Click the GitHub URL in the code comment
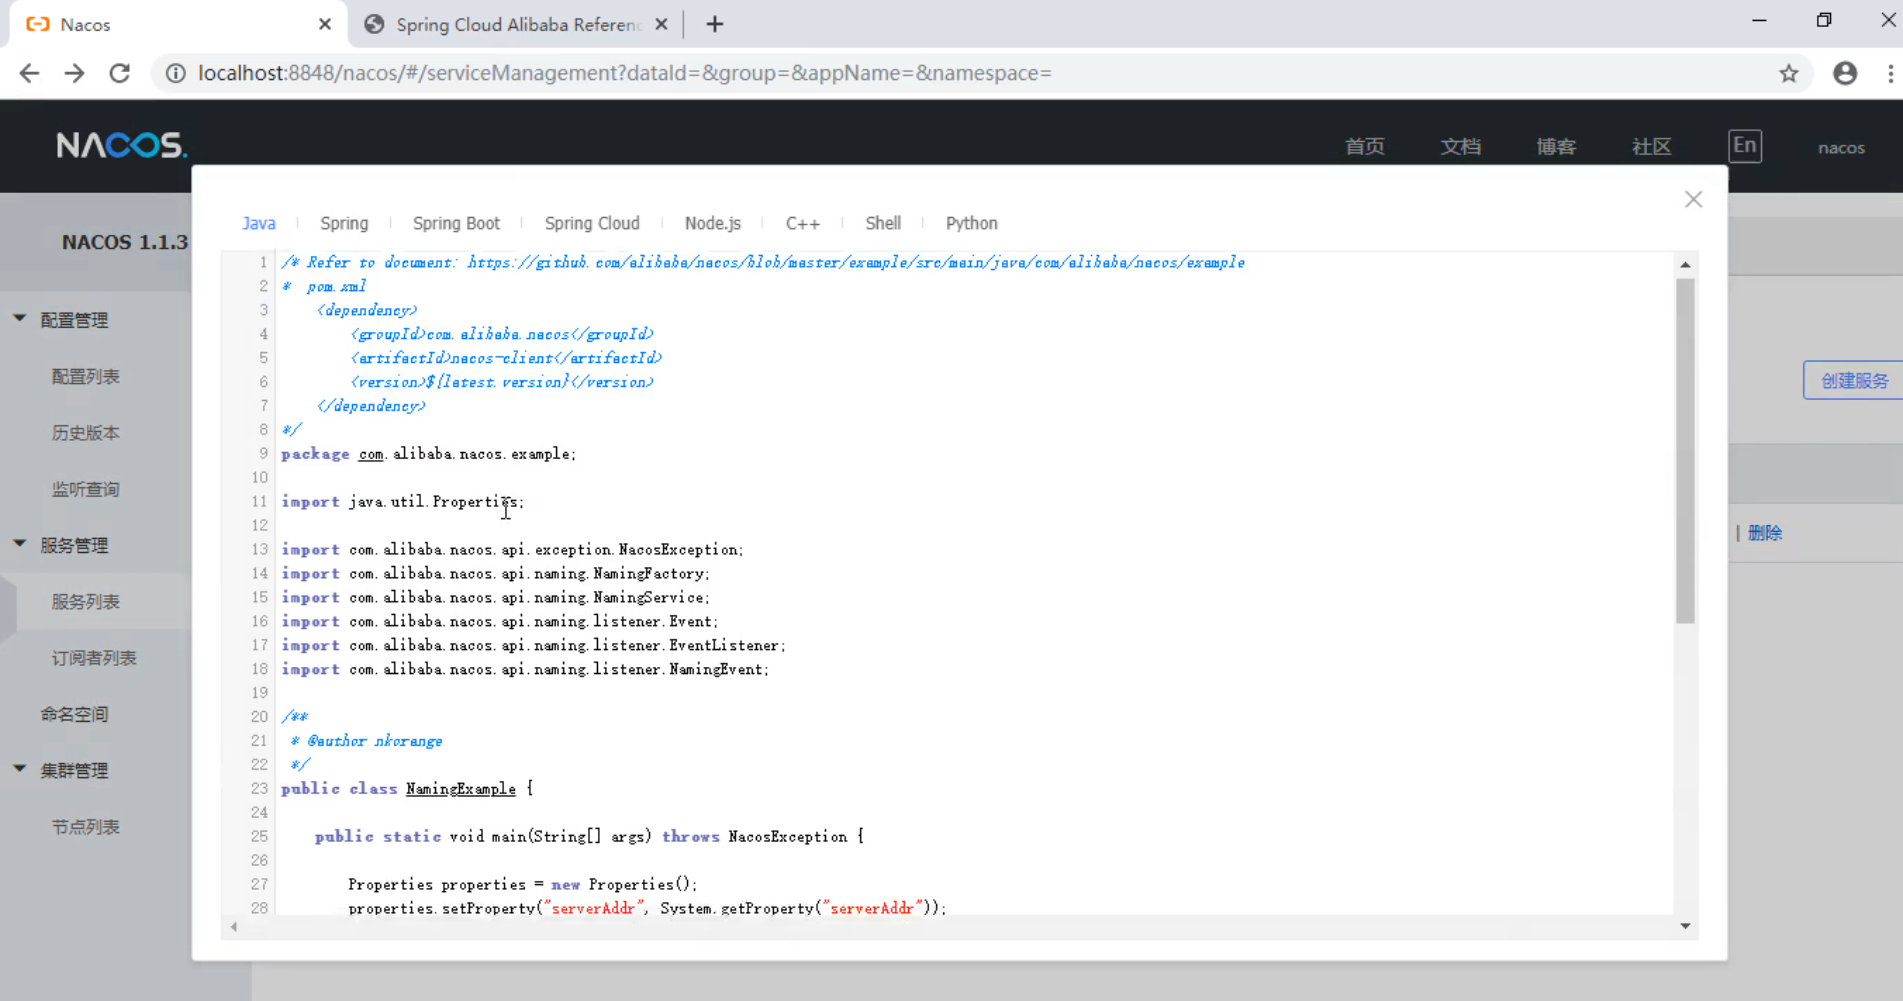The image size is (1903, 1001). pos(856,262)
